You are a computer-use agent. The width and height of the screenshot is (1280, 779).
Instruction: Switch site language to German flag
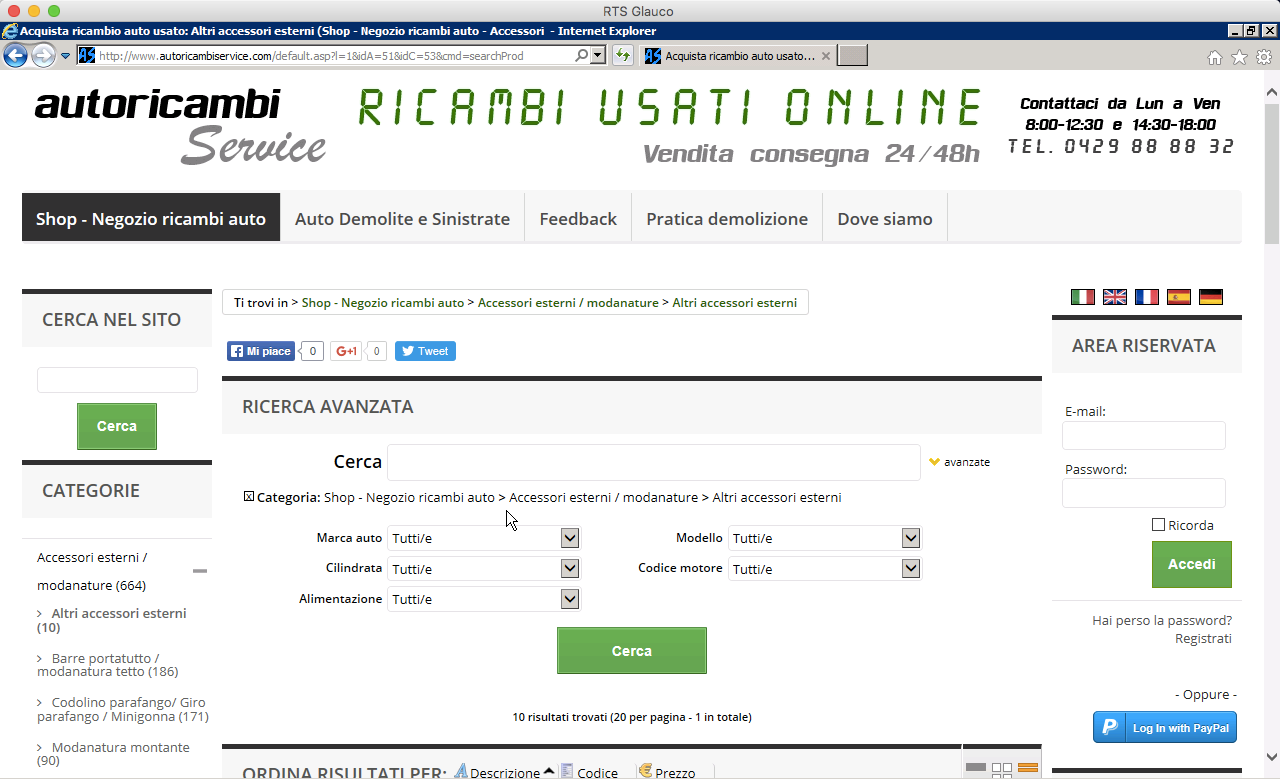click(1211, 297)
